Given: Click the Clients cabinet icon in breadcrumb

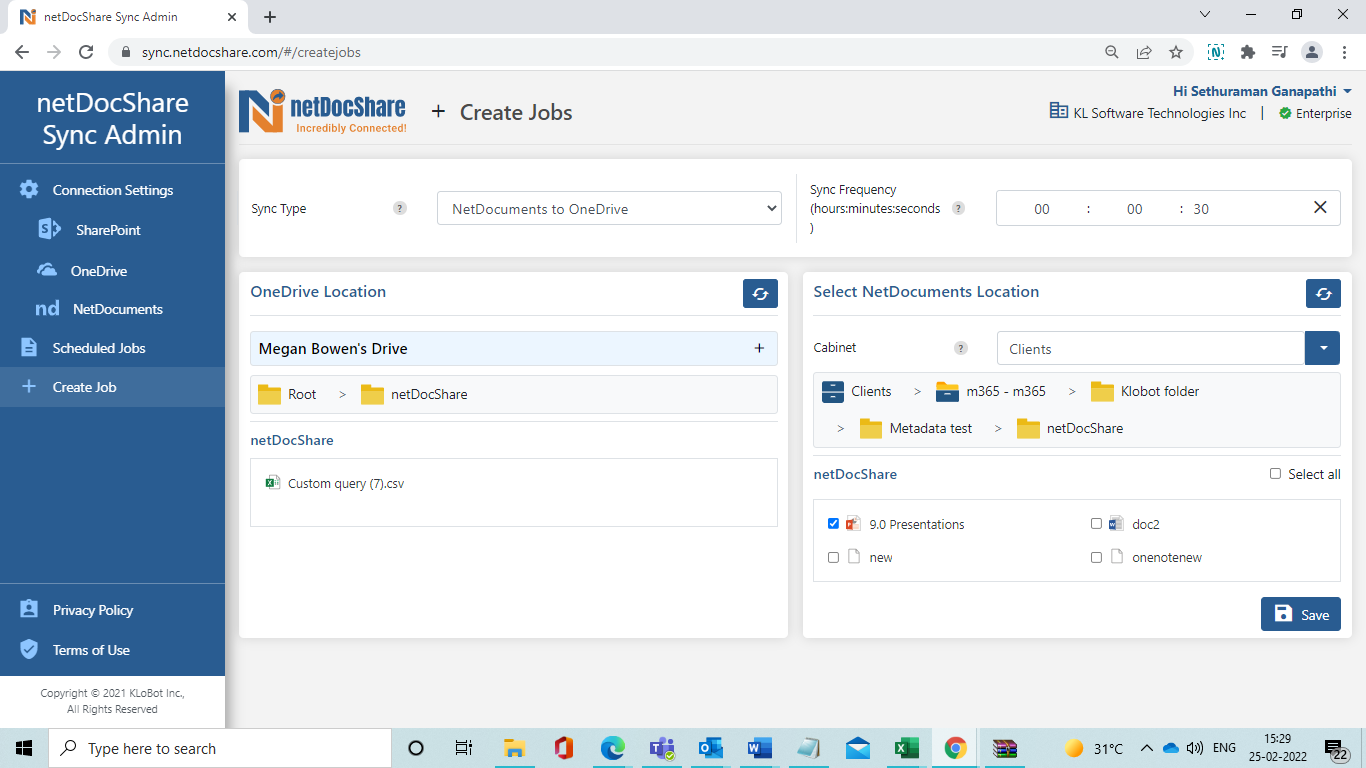Looking at the screenshot, I should 833,391.
